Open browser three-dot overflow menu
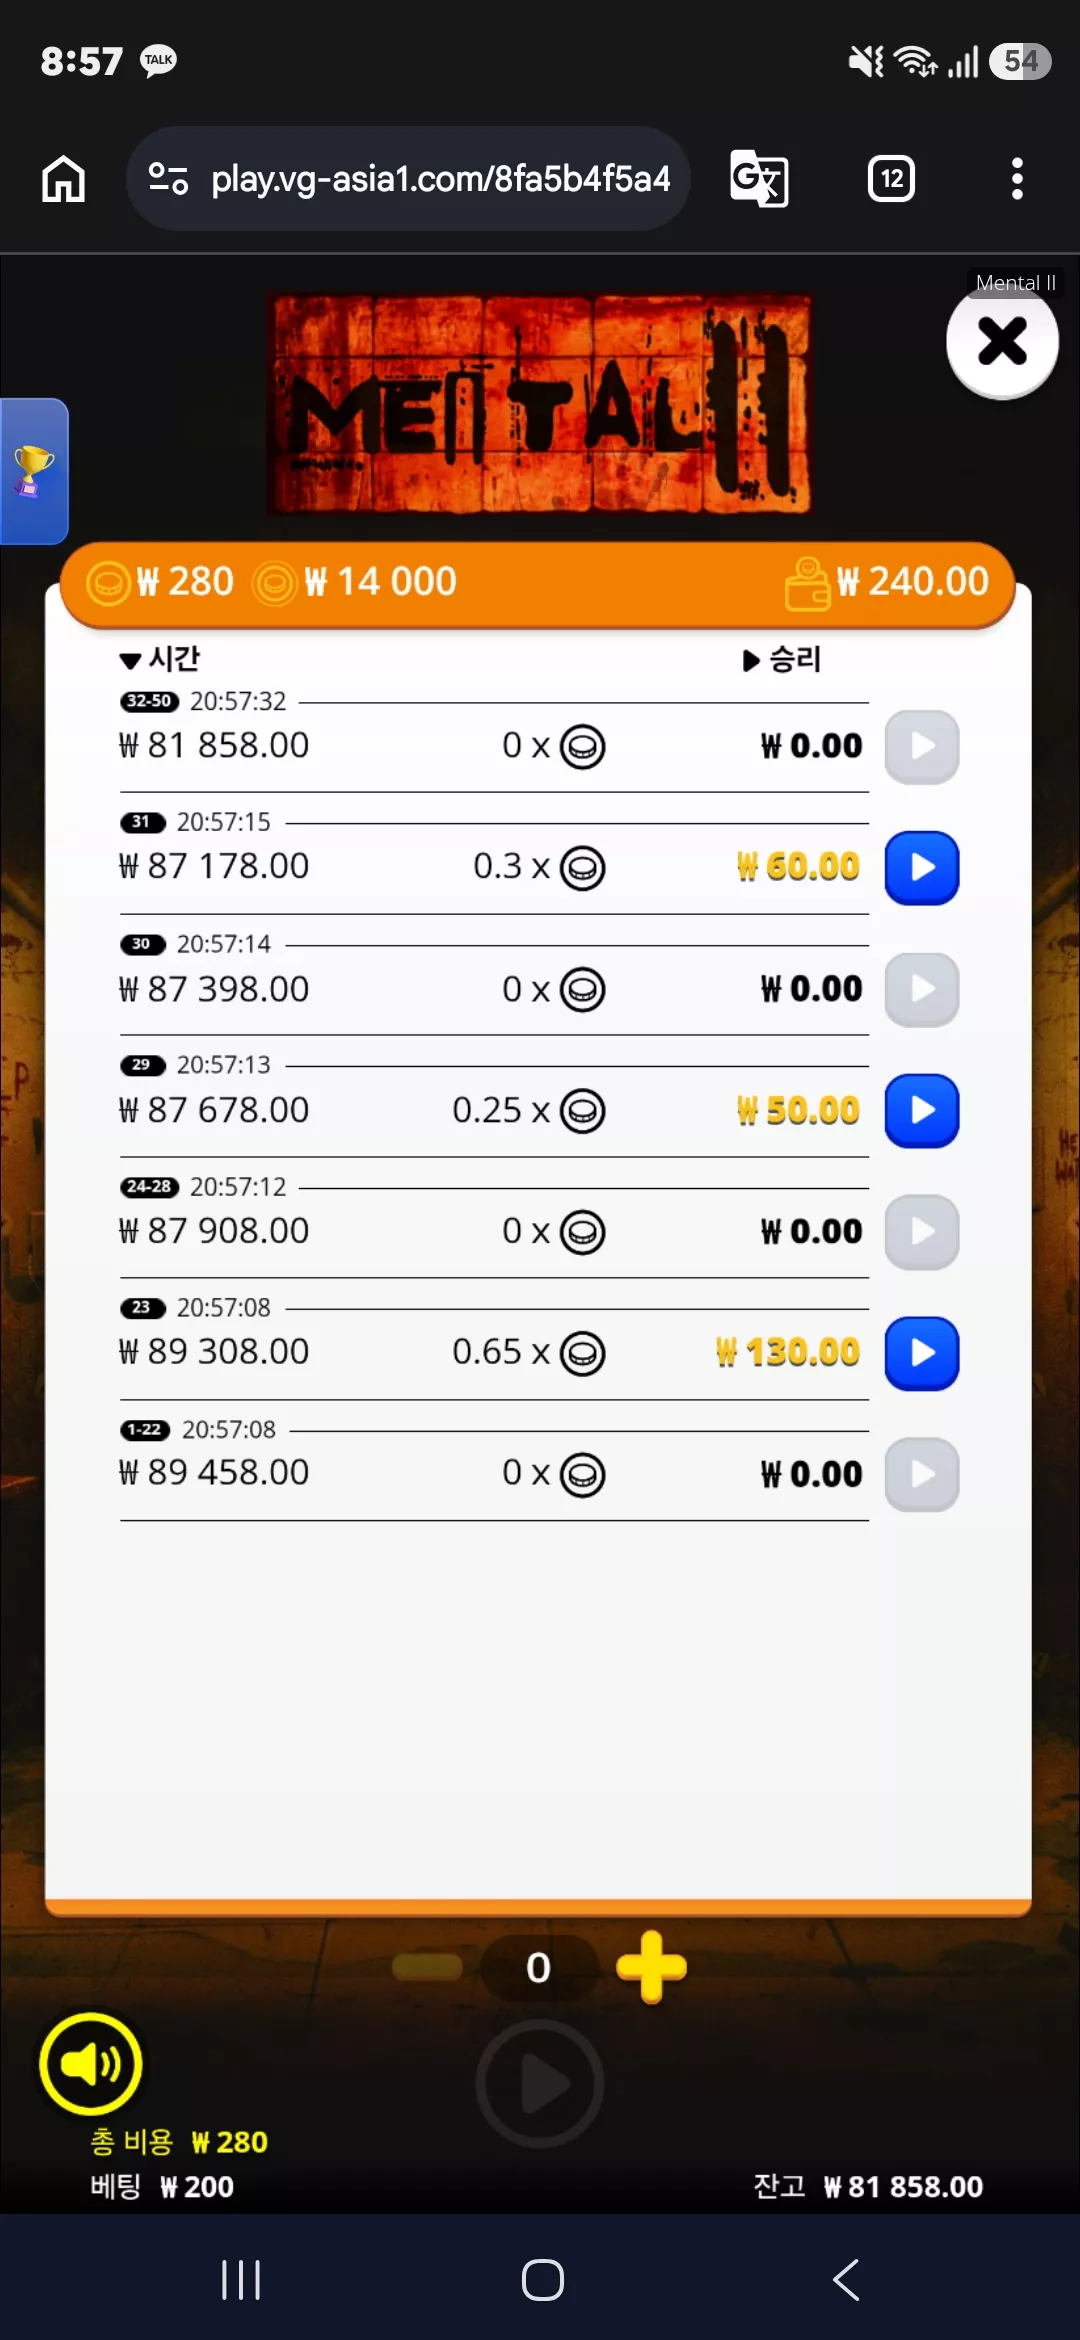The width and height of the screenshot is (1080, 2340). click(1017, 179)
